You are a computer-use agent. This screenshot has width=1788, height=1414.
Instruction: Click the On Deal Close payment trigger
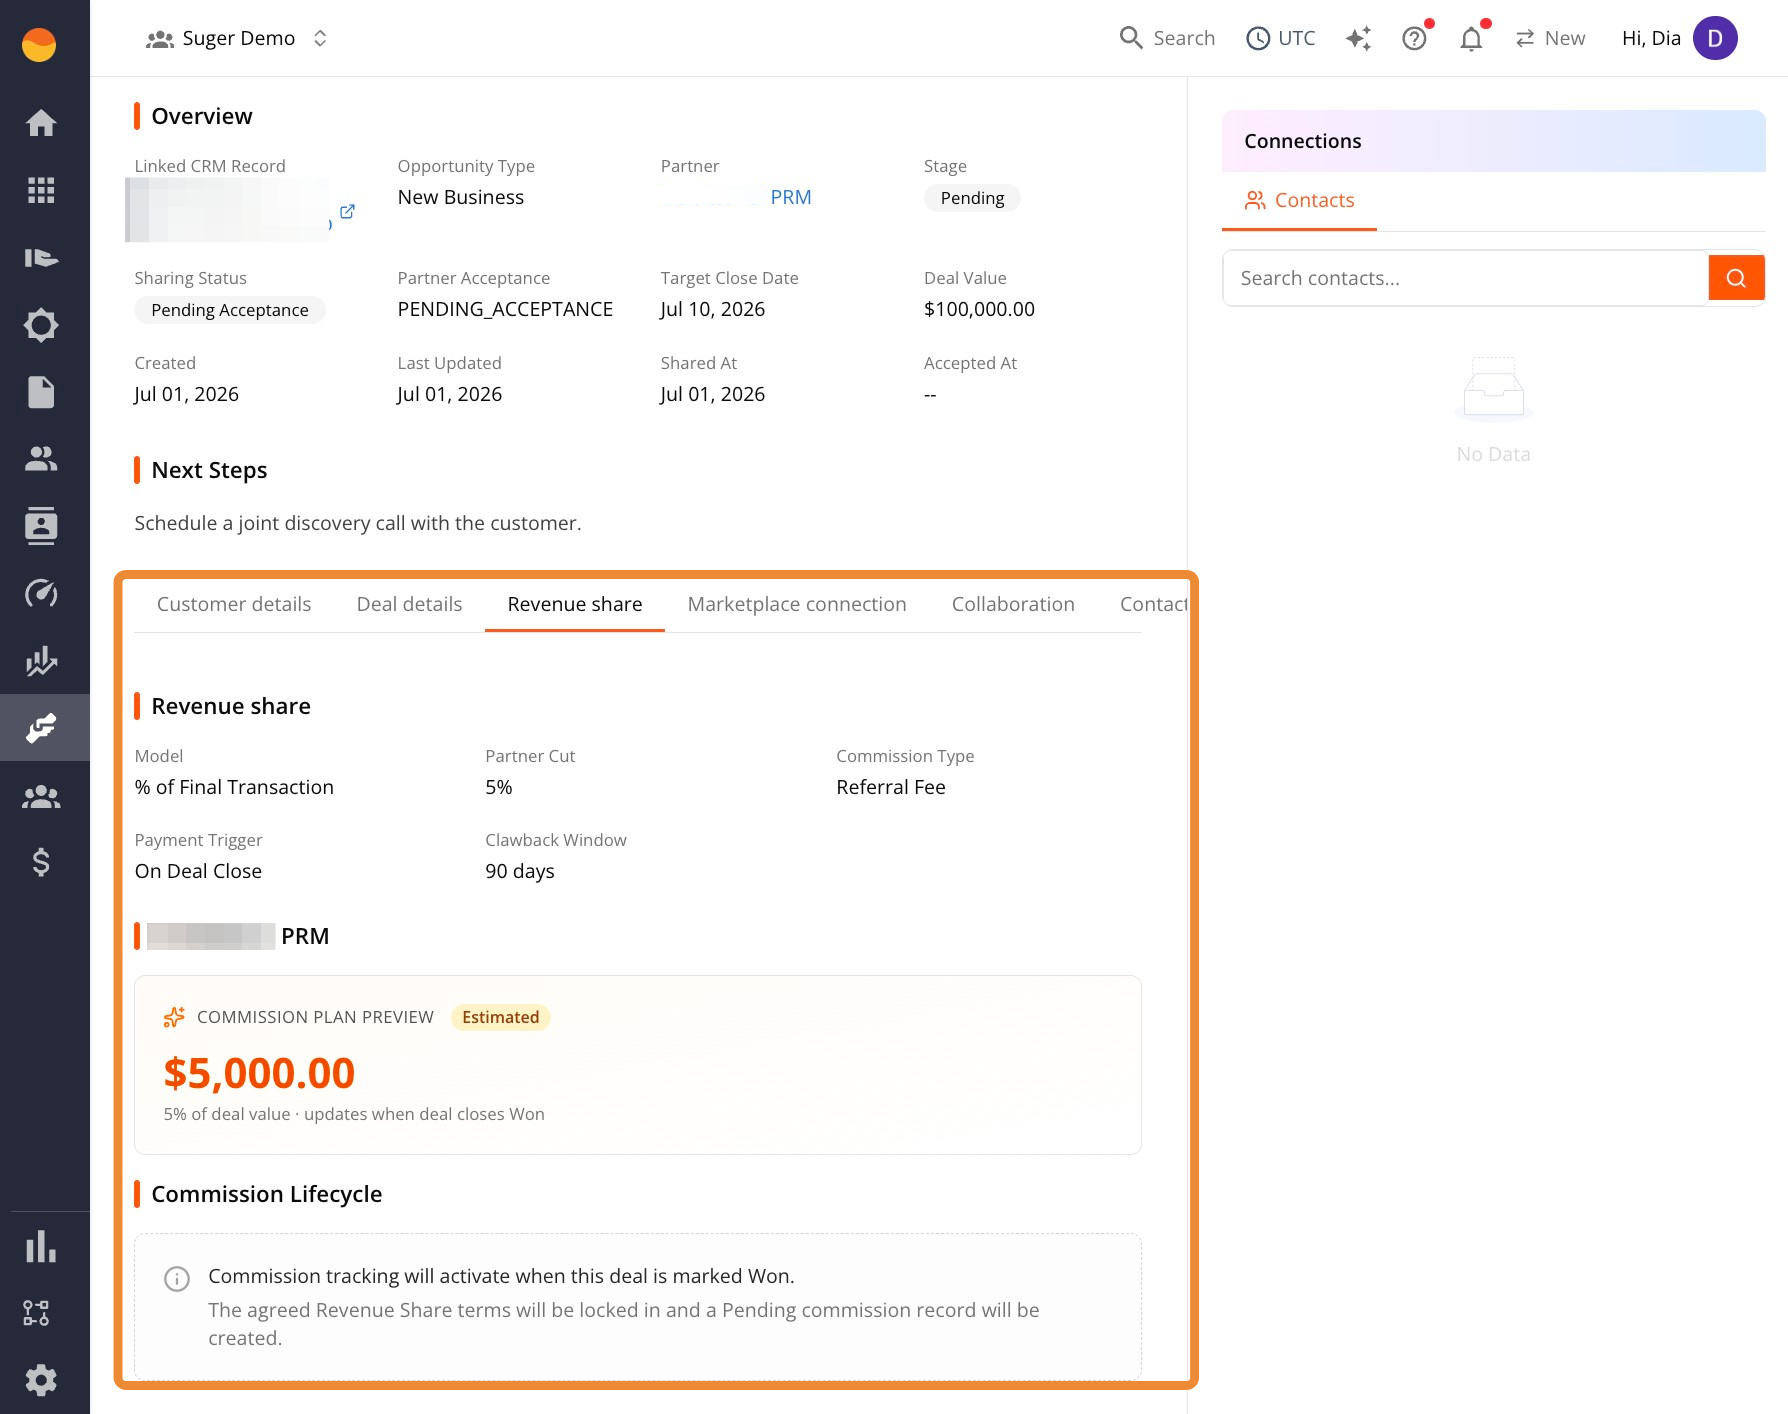pos(198,871)
